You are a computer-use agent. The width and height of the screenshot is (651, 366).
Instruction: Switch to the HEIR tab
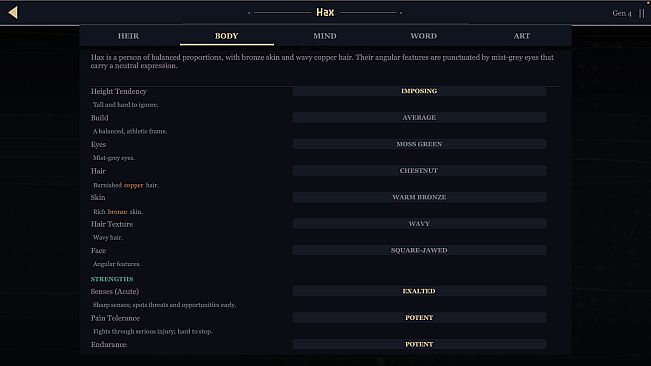(128, 36)
